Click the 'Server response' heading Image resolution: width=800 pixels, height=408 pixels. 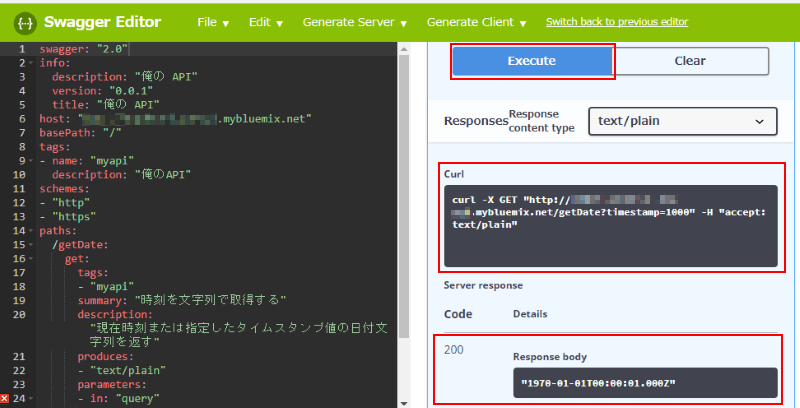click(483, 286)
